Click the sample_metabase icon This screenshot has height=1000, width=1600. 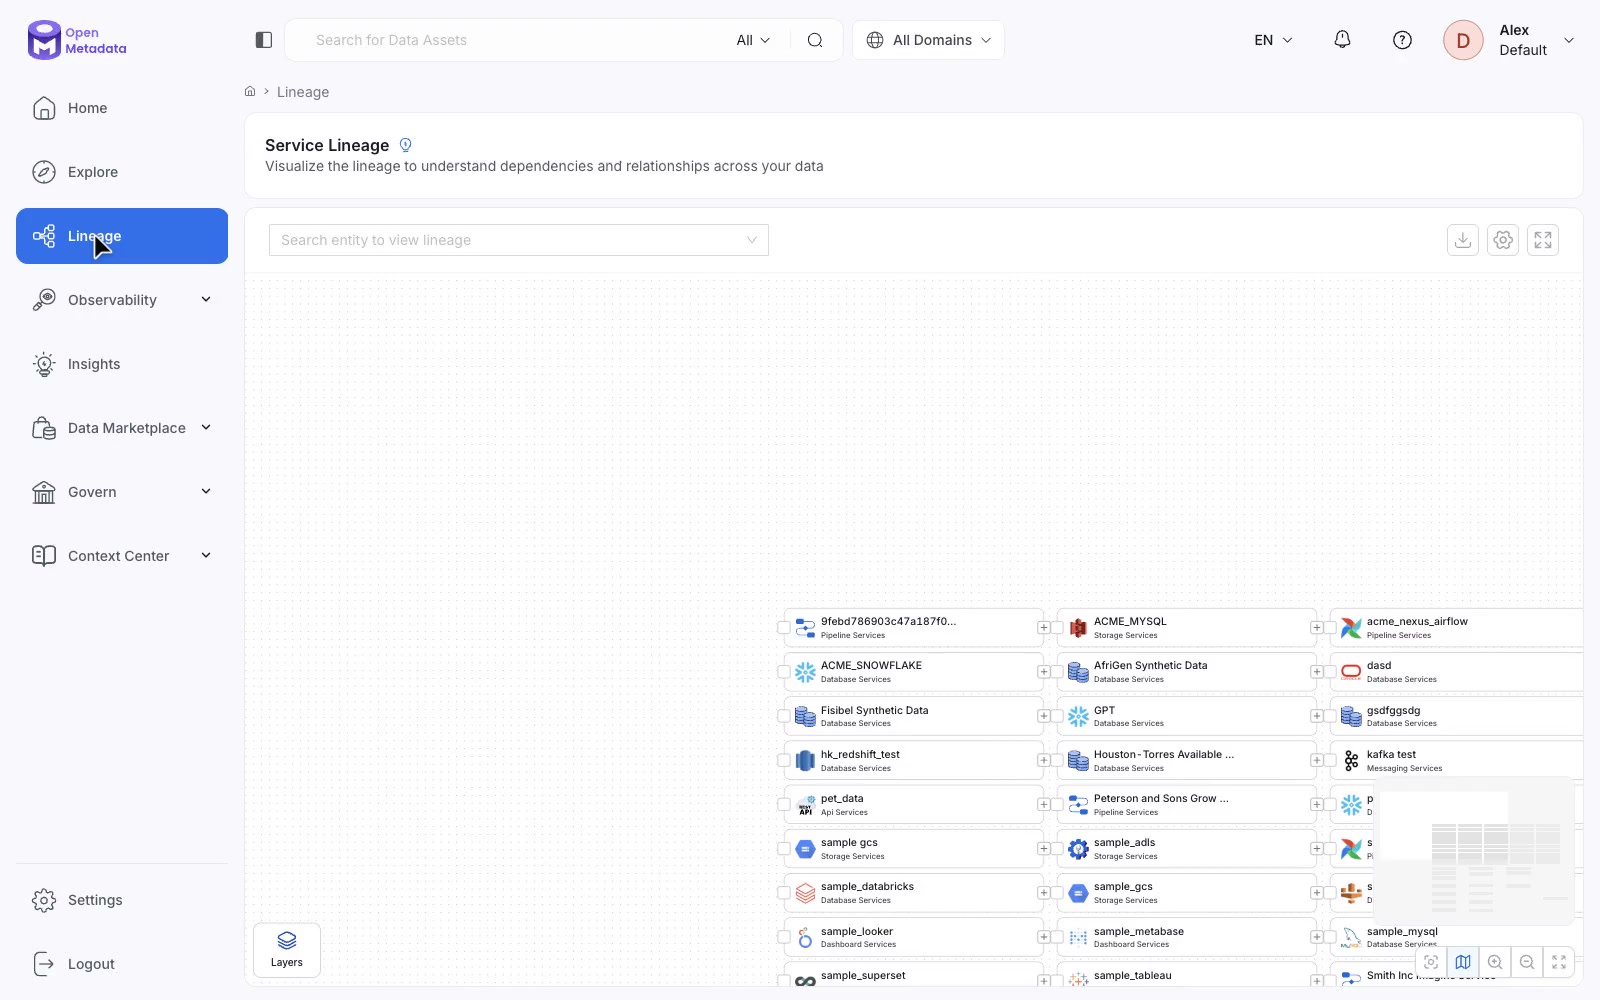[x=1078, y=938]
